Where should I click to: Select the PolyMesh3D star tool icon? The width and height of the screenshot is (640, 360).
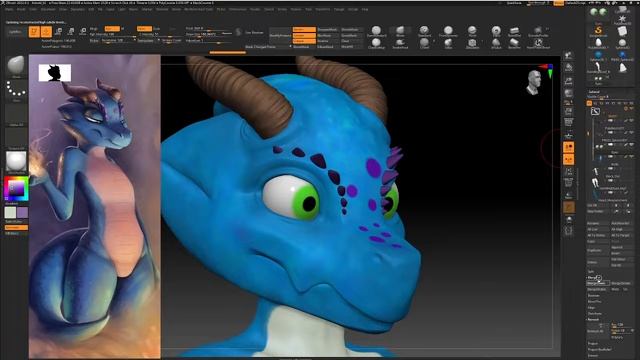click(x=622, y=19)
